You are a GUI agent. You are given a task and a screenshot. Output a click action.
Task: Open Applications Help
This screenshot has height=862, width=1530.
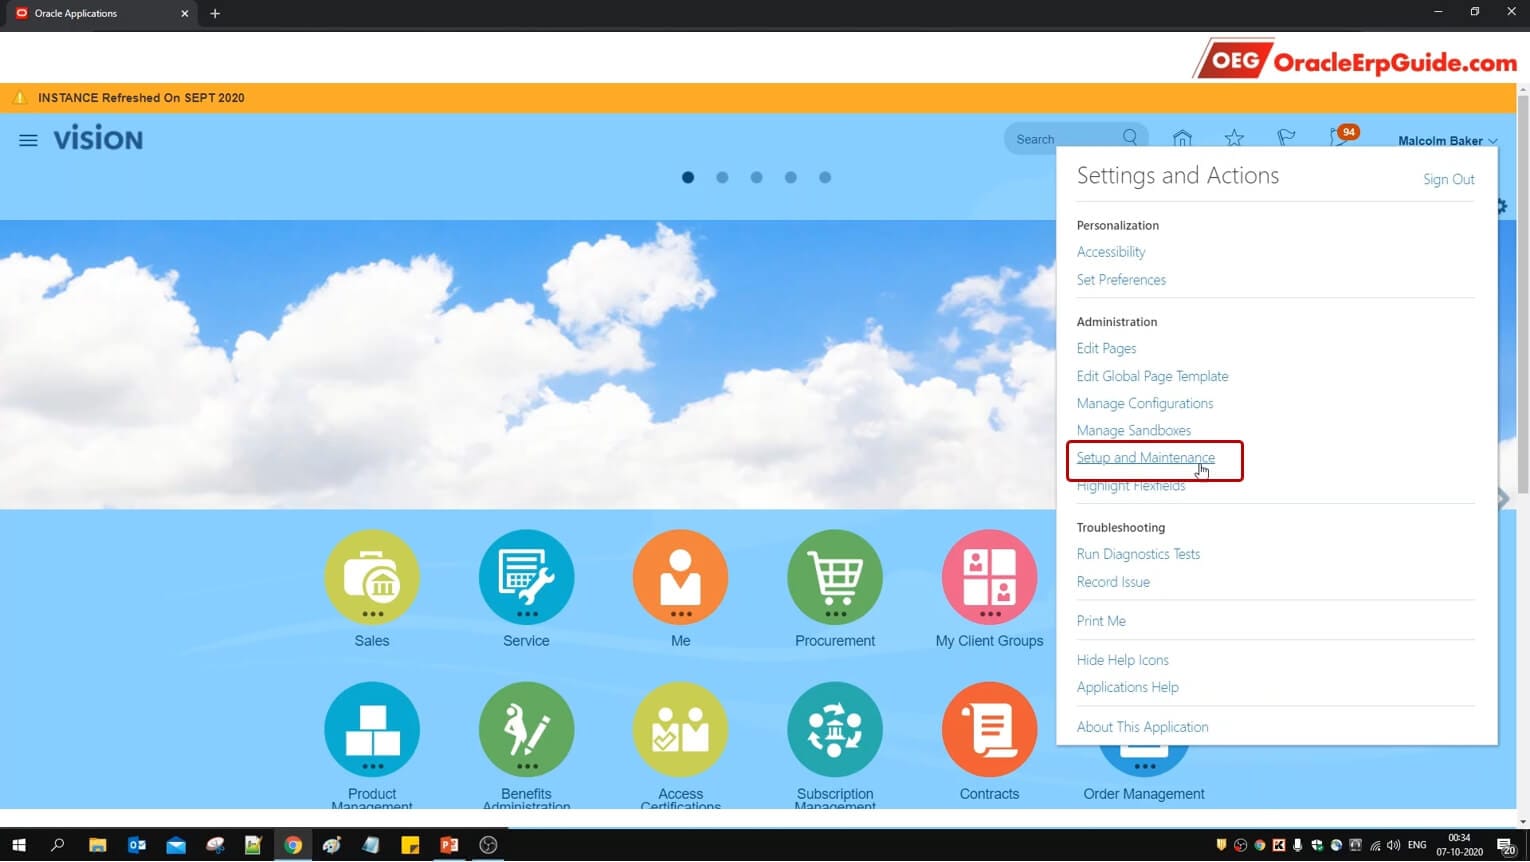[x=1127, y=687]
